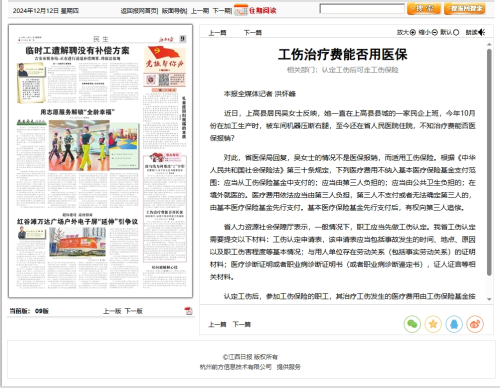Click 当前版：09版 label

(29, 311)
